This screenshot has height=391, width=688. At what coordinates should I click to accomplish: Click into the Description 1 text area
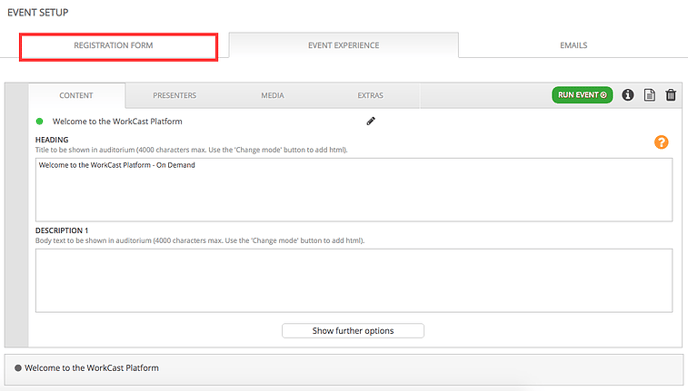(354, 280)
